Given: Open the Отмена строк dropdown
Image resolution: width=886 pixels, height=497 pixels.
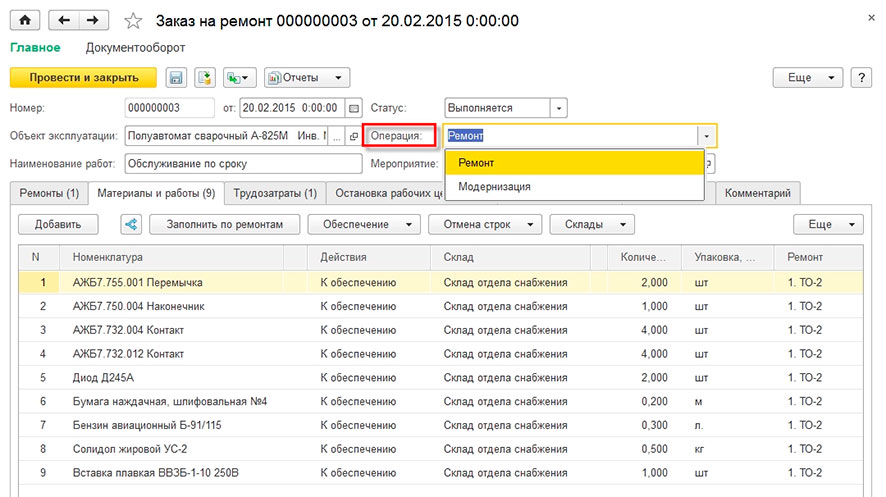Looking at the screenshot, I should coord(485,224).
